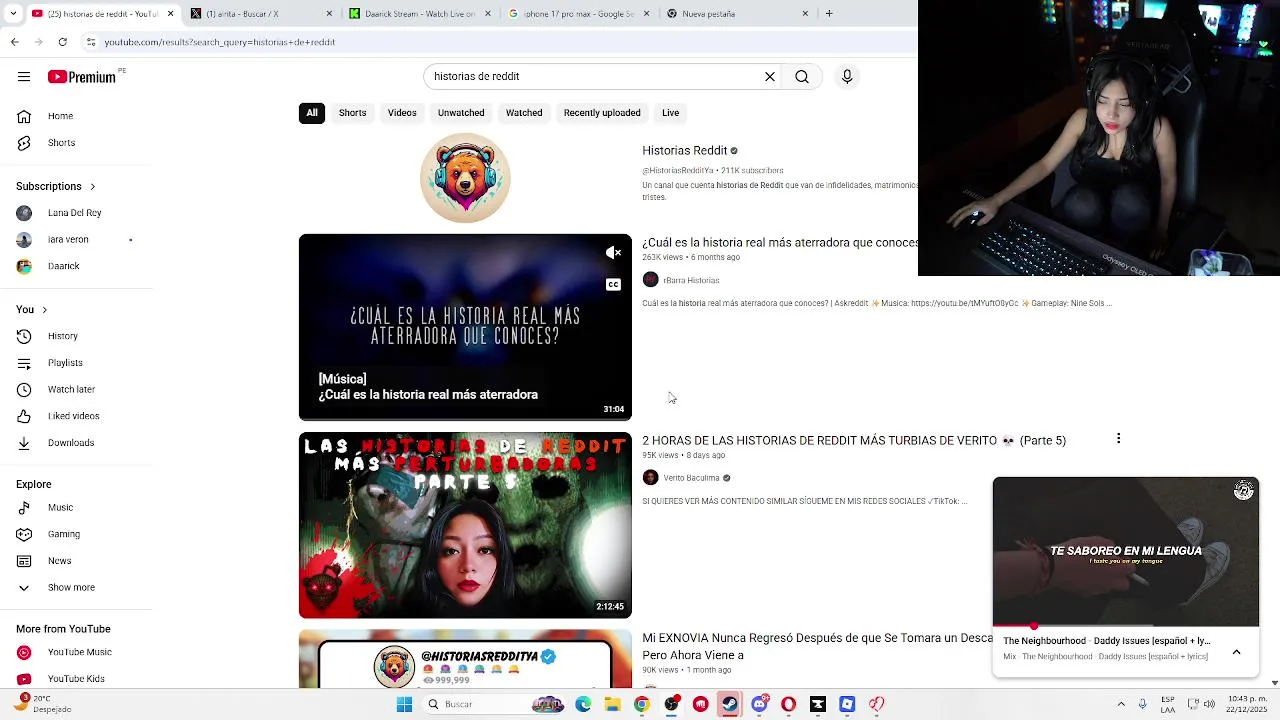Click the YouTube Premium logo
Image resolution: width=1280 pixels, height=720 pixels.
point(81,77)
